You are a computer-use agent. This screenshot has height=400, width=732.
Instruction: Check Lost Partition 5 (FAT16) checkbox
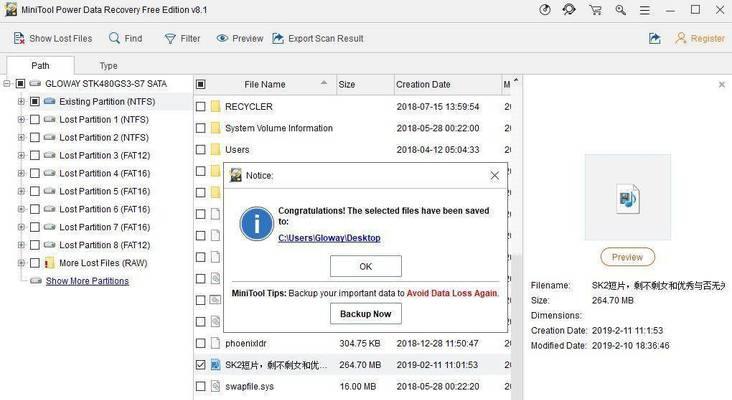(x=35, y=191)
